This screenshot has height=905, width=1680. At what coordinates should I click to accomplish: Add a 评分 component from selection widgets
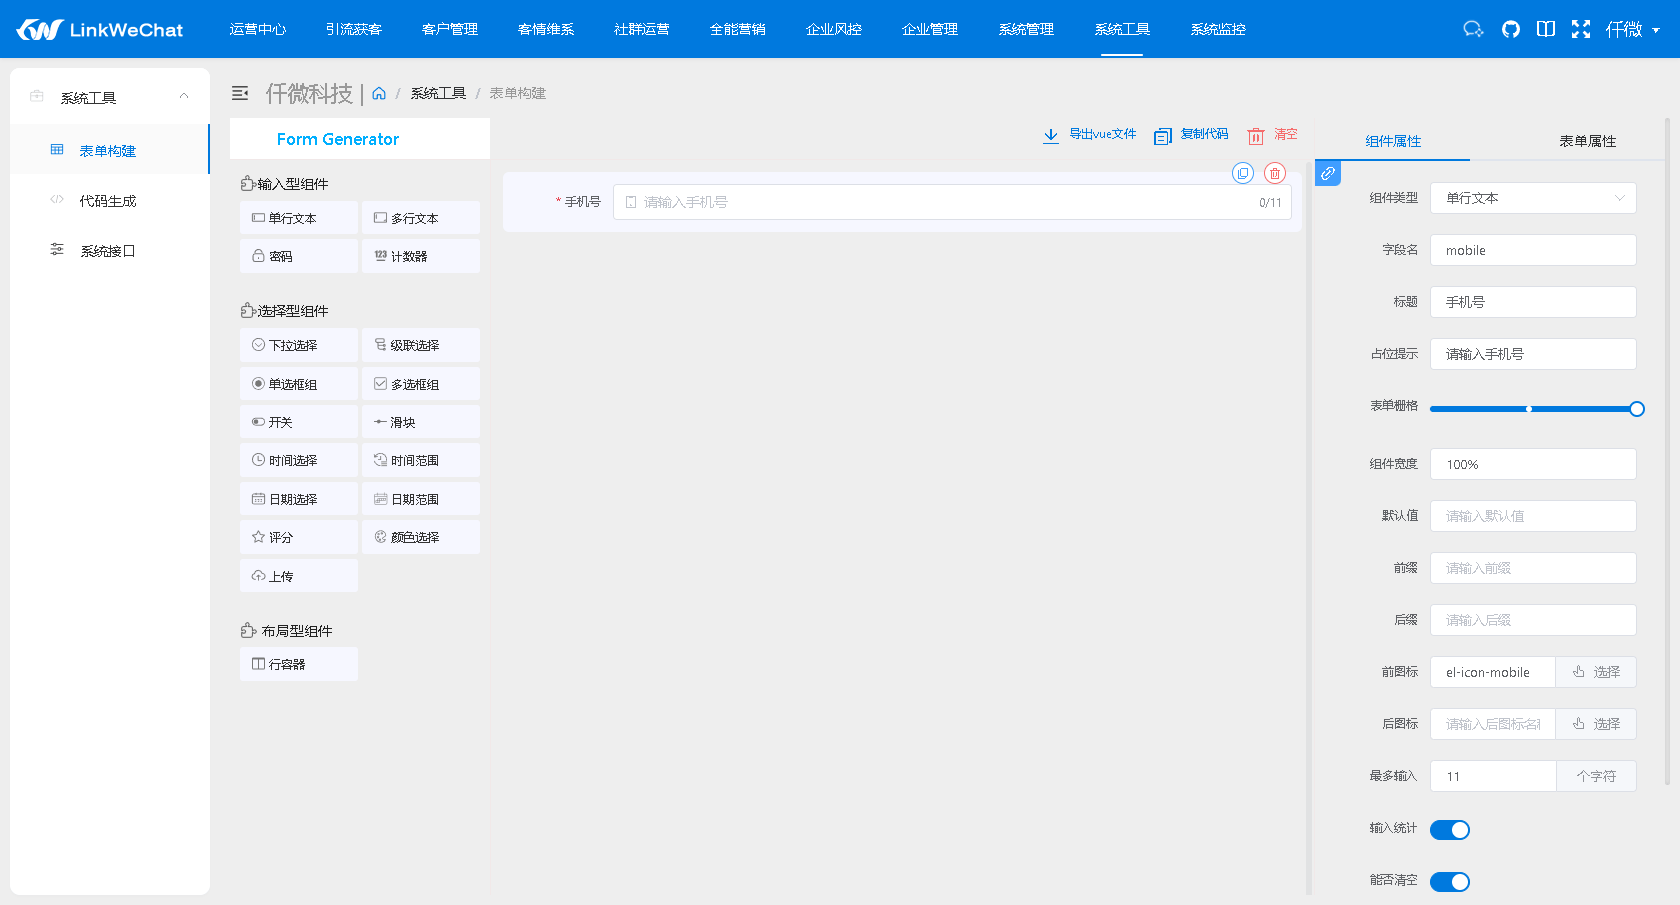click(298, 536)
